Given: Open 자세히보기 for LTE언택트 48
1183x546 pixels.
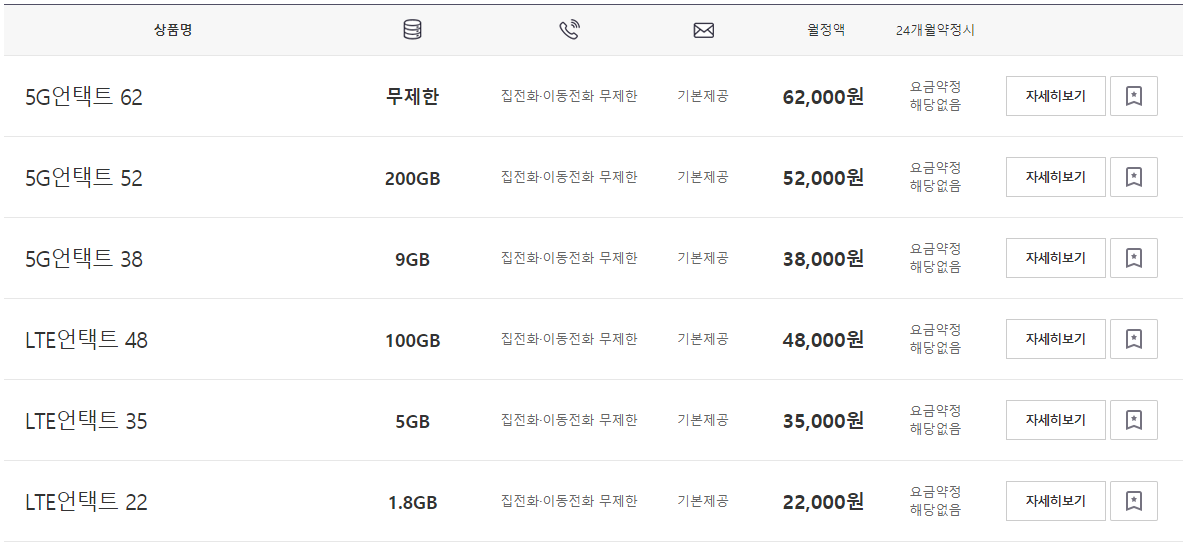Looking at the screenshot, I should pyautogui.click(x=1055, y=339).
